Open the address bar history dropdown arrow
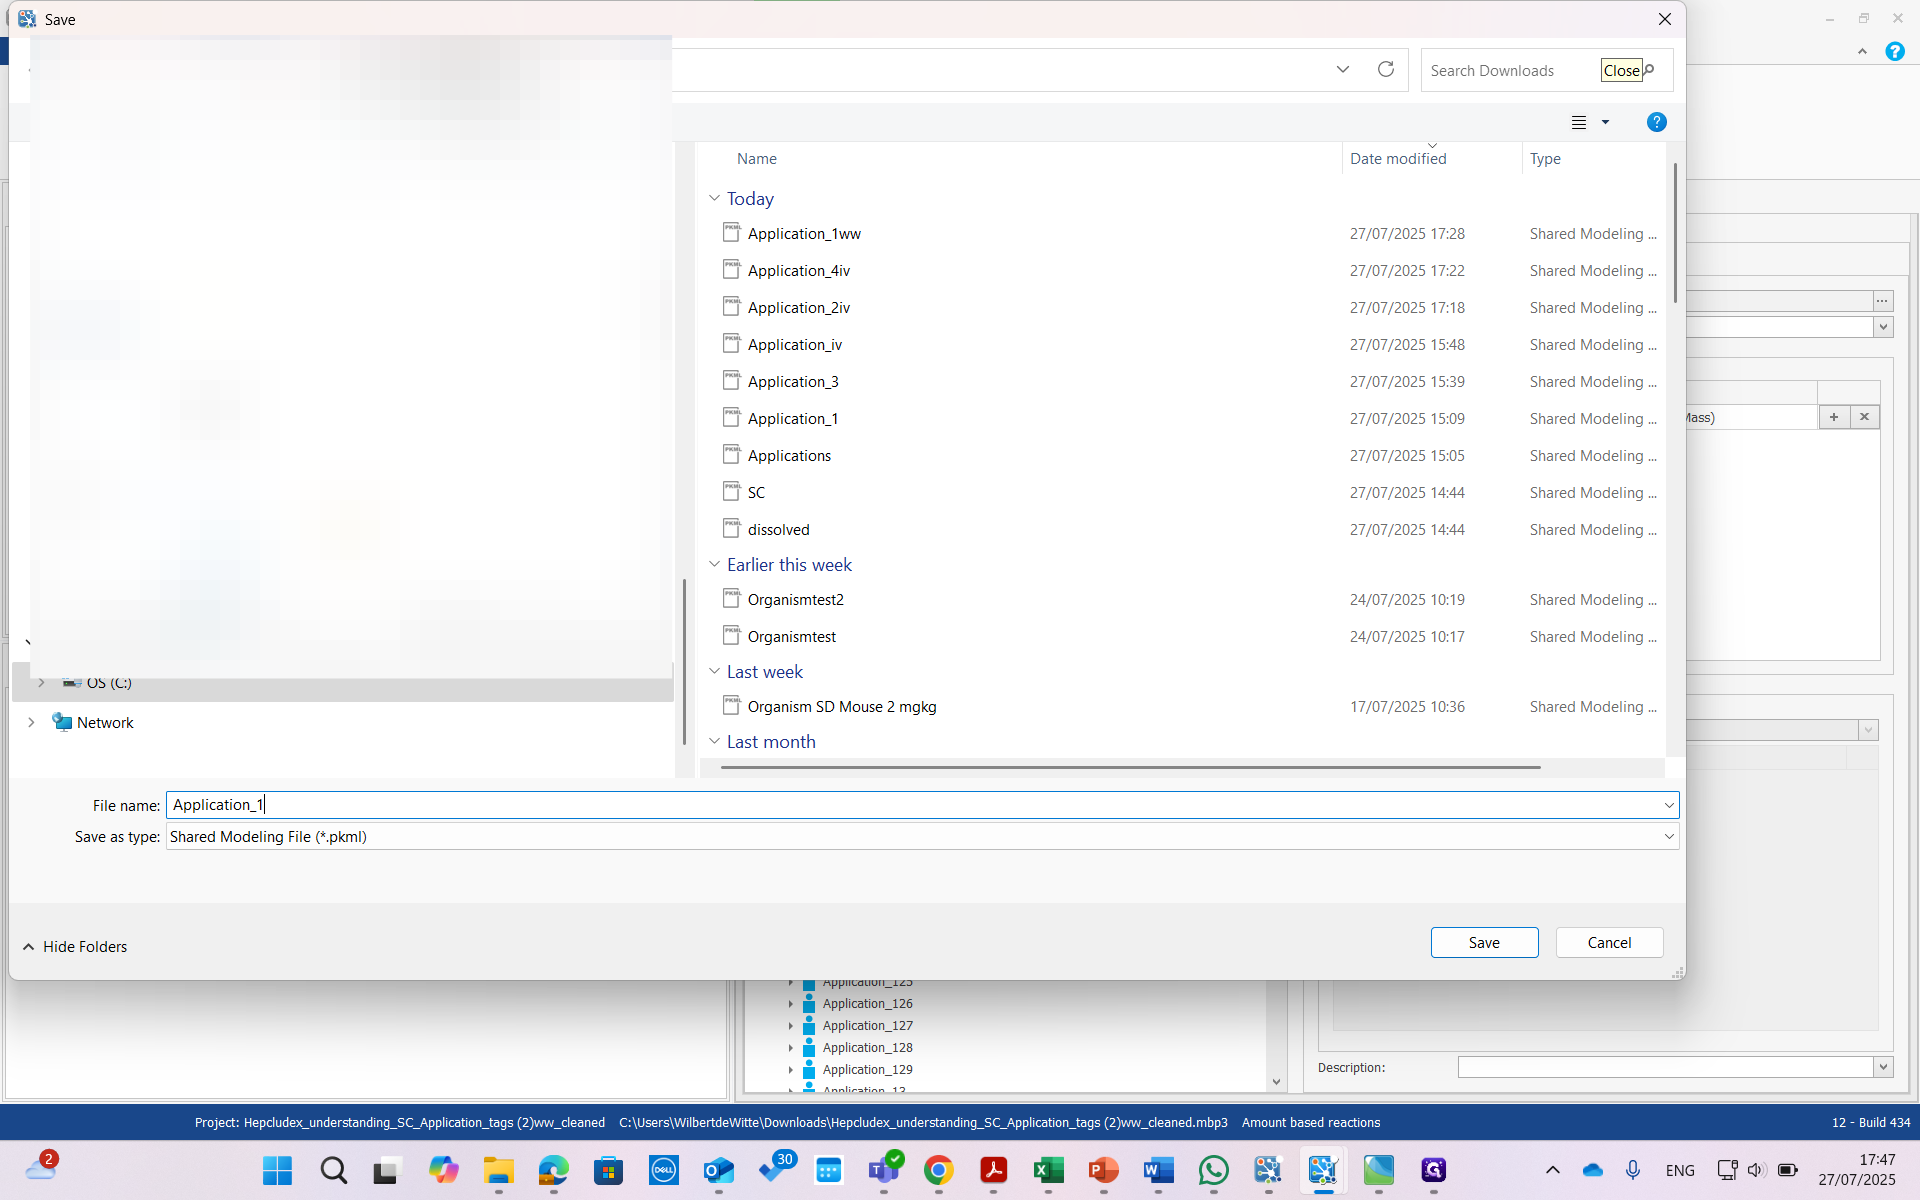The height and width of the screenshot is (1200, 1920). 1342,69
